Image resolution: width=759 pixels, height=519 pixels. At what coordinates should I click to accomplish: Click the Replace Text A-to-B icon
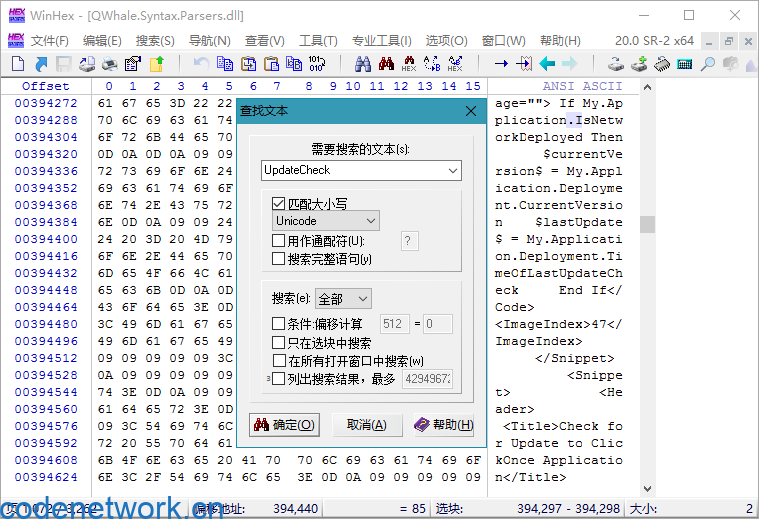[x=432, y=63]
